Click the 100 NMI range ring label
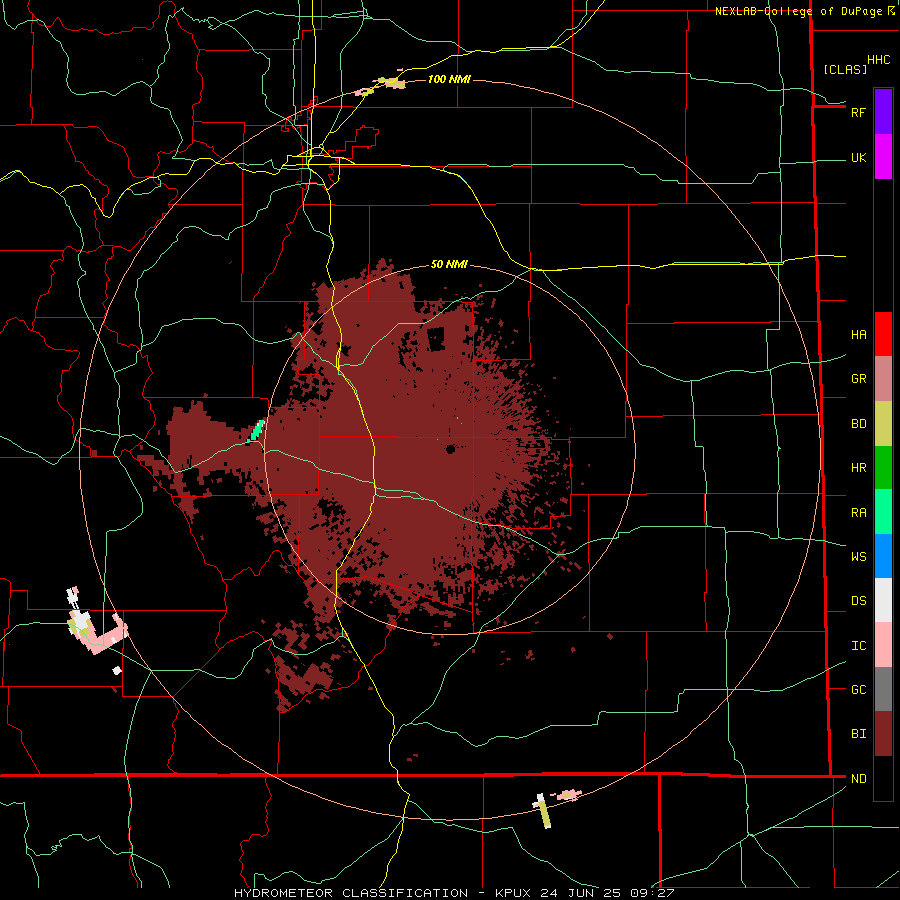 pyautogui.click(x=449, y=79)
